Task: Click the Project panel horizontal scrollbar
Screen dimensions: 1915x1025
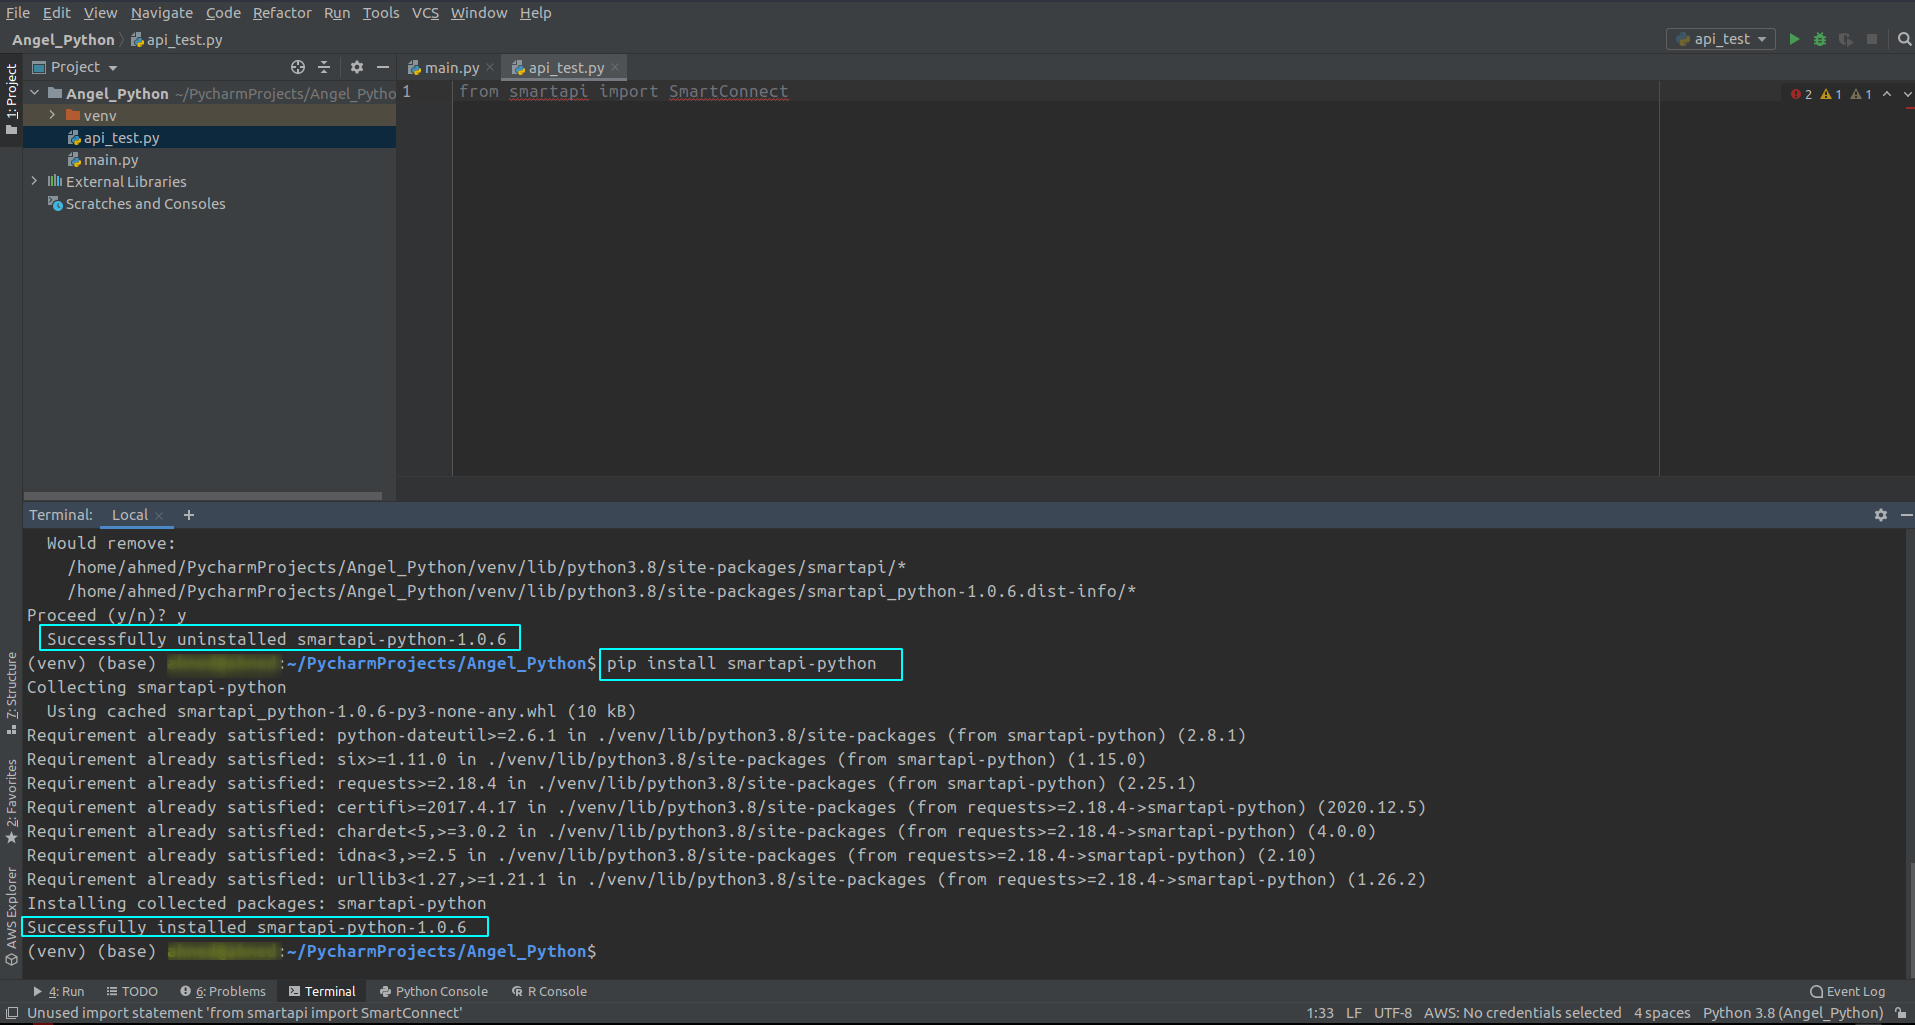Action: 203,495
